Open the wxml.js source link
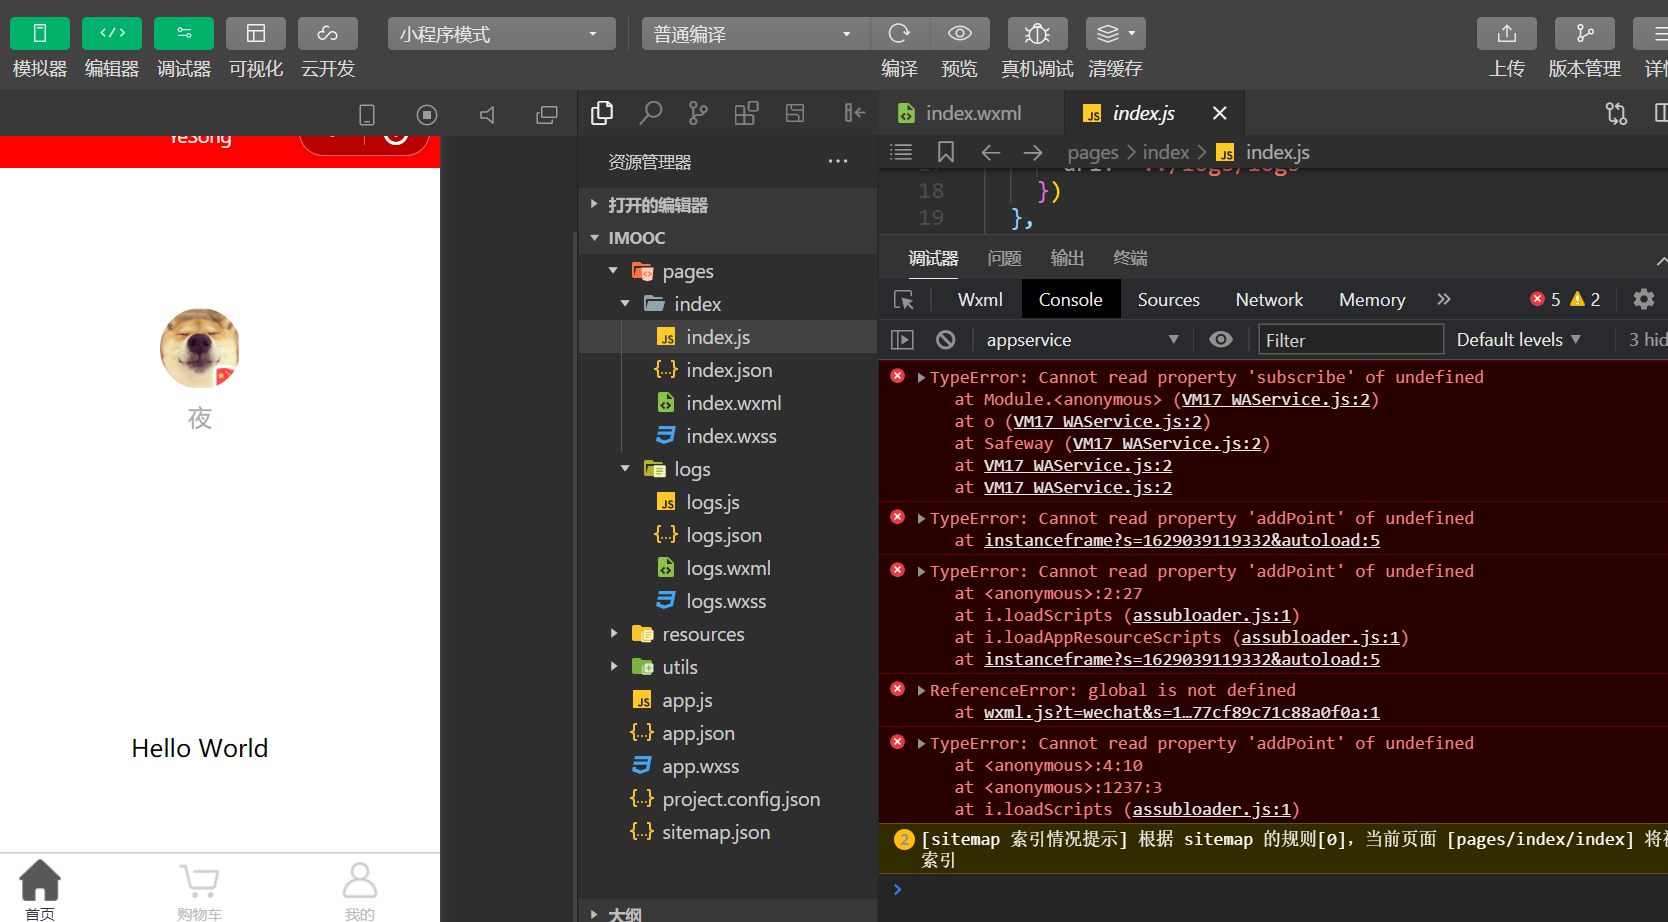This screenshot has height=922, width=1668. [1181, 712]
